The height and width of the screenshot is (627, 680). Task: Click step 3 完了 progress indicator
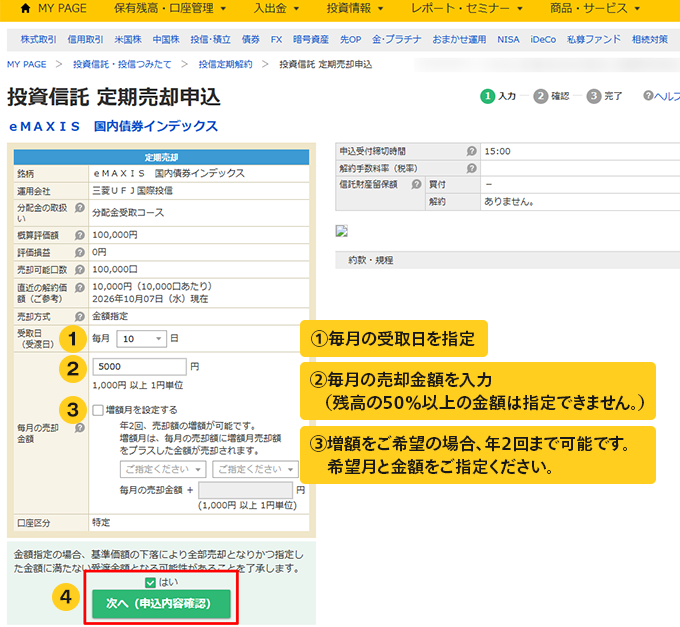click(x=604, y=96)
